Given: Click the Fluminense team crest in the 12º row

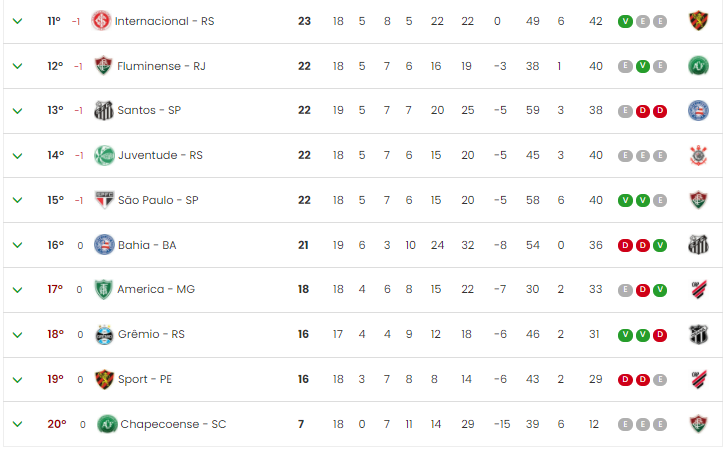Looking at the screenshot, I should click(103, 66).
